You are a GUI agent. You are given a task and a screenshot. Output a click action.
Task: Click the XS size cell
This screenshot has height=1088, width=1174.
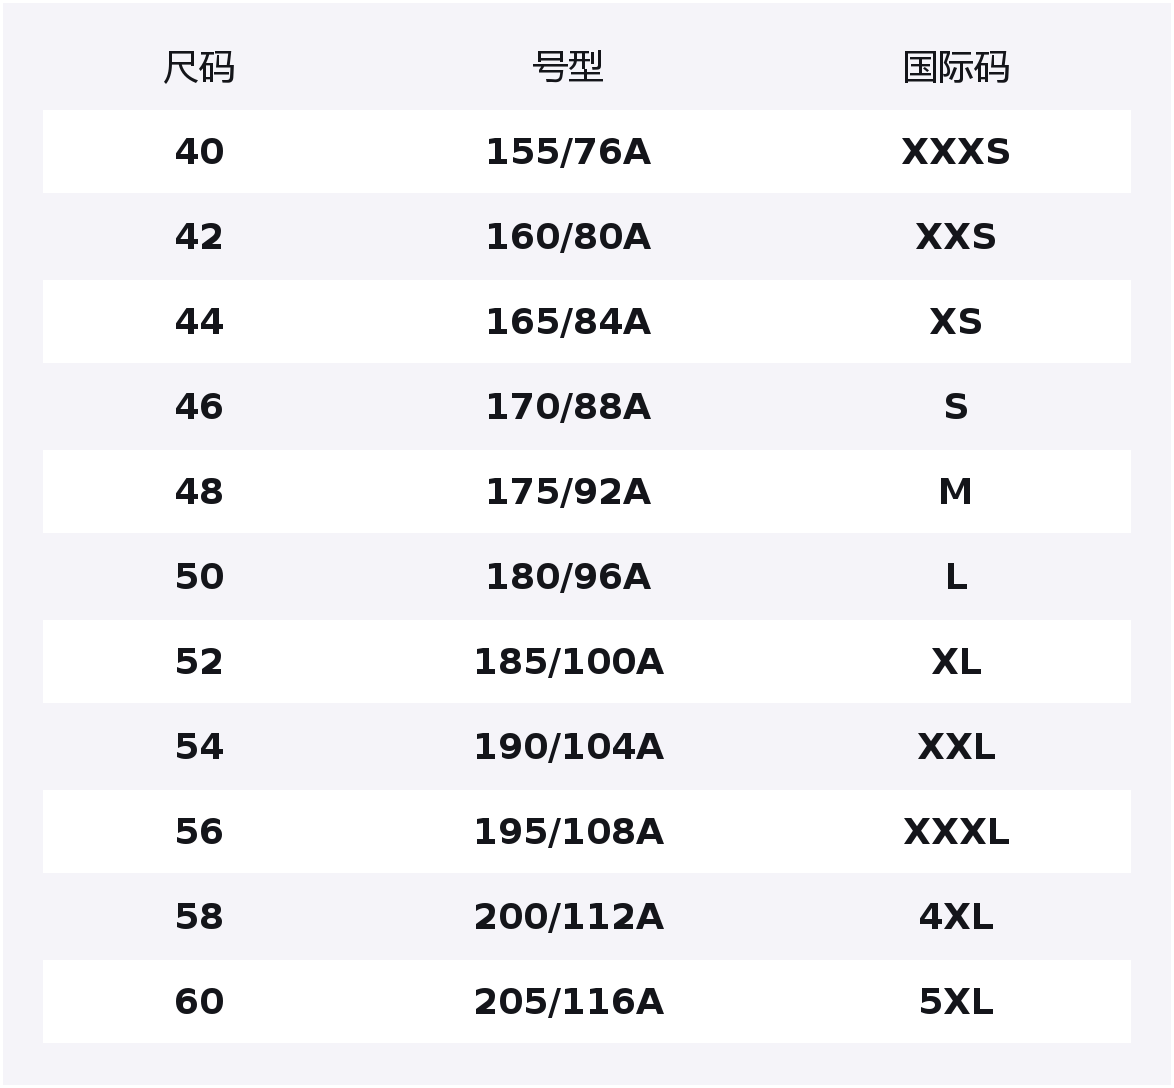click(x=955, y=322)
